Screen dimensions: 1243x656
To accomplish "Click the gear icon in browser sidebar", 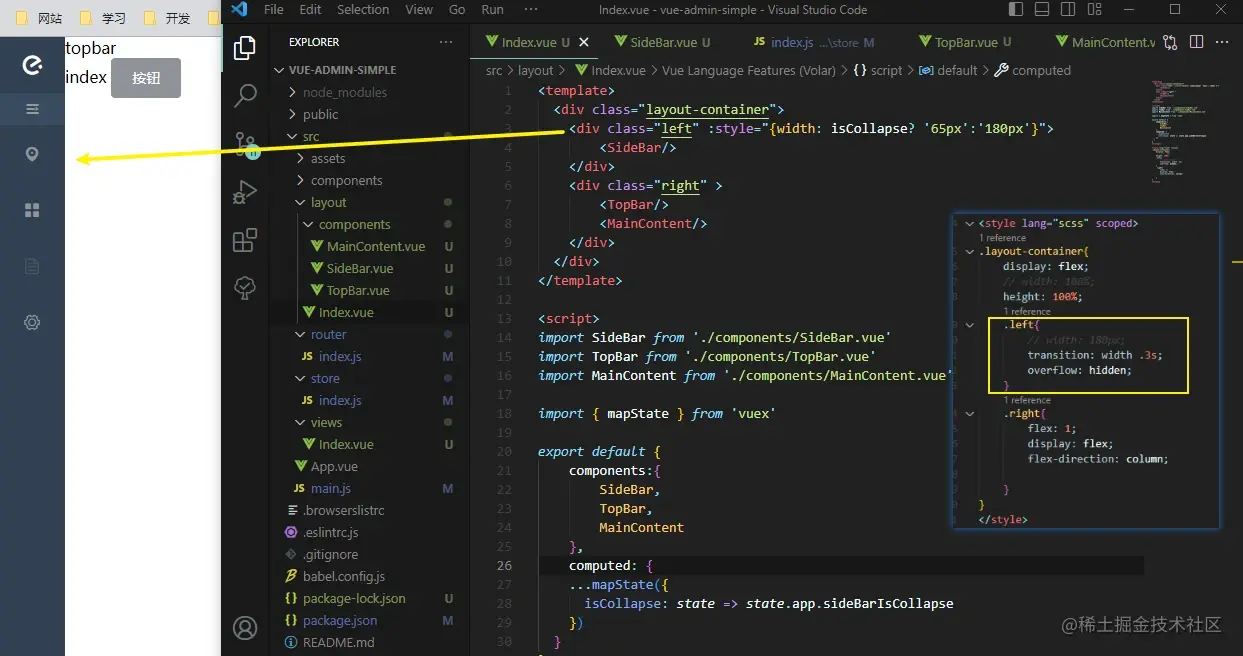I will (32, 322).
